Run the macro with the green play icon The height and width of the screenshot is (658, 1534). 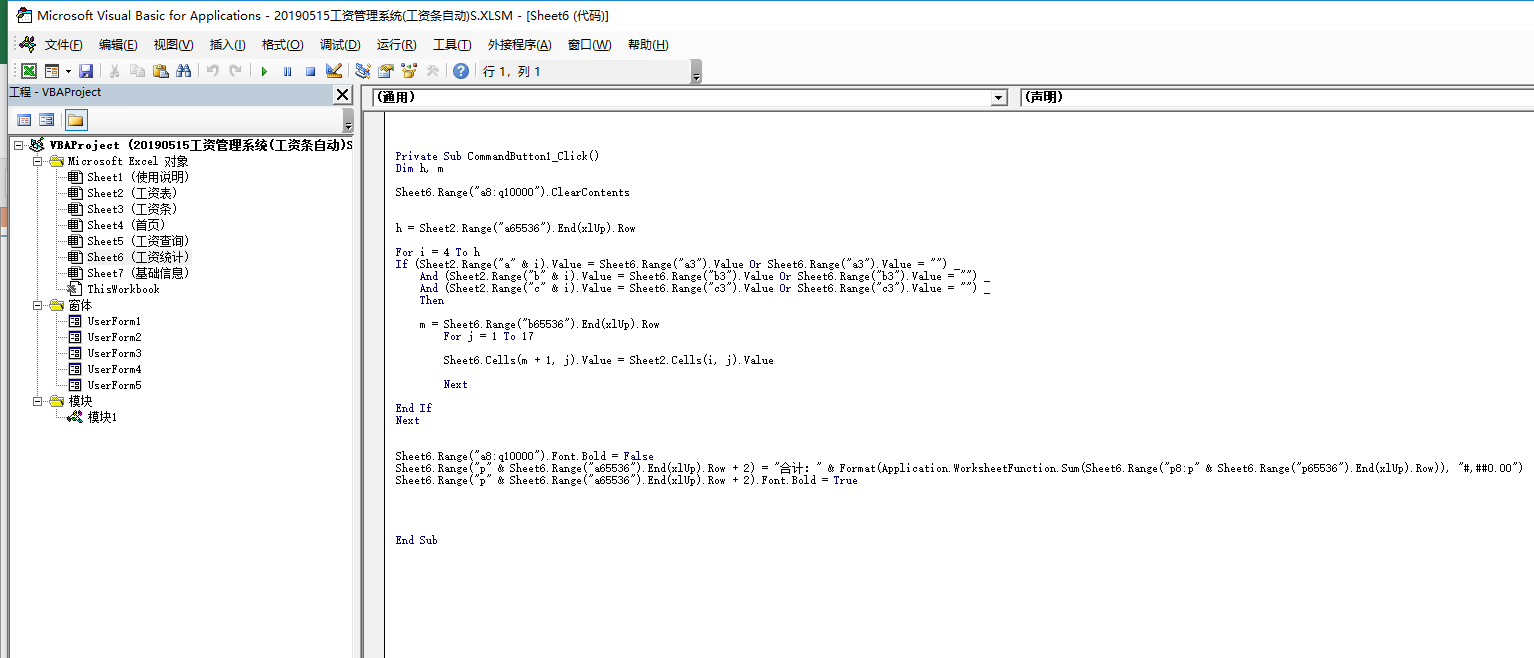point(264,71)
